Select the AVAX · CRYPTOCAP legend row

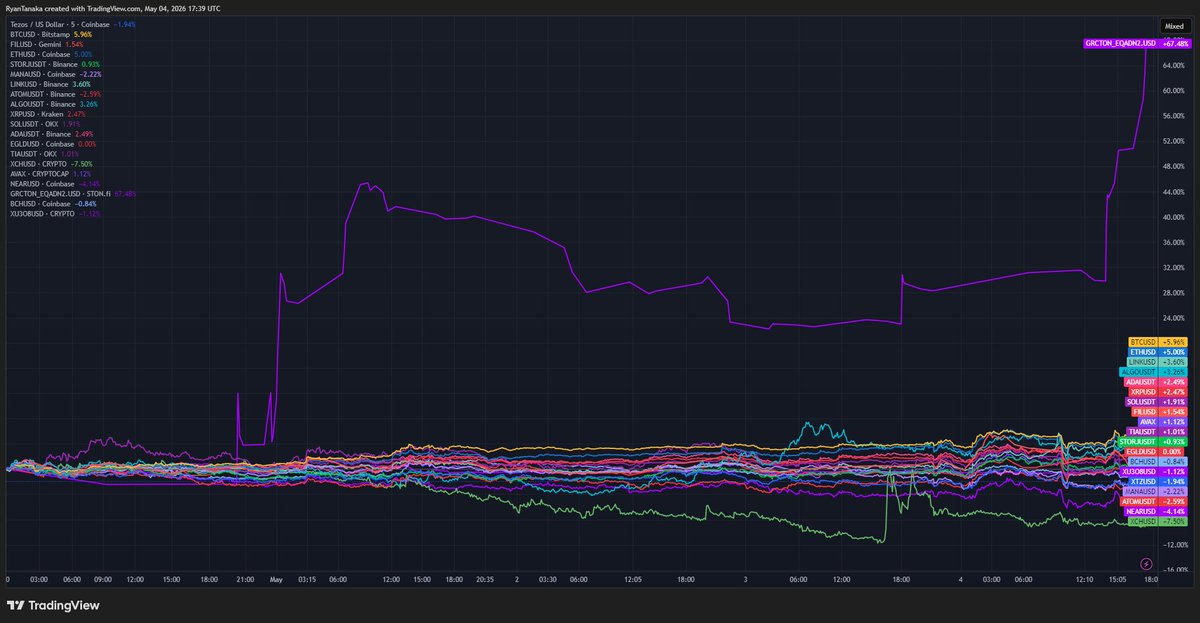[x=51, y=174]
